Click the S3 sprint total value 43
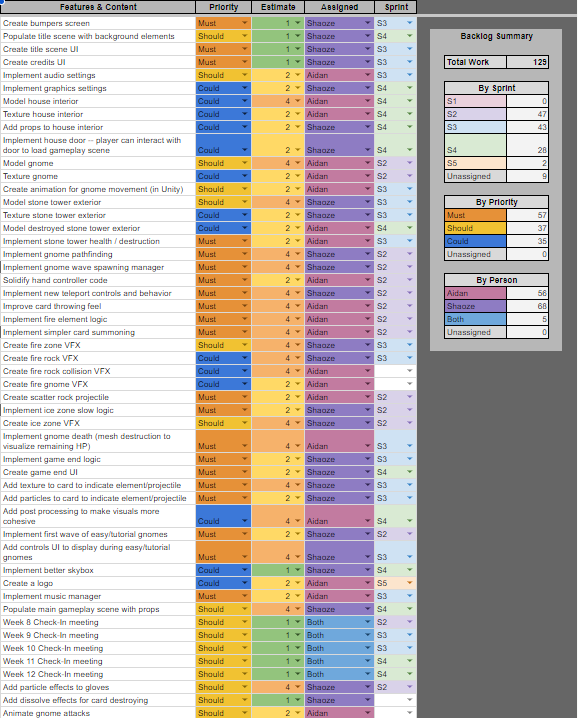Image resolution: width=578 pixels, height=718 pixels. pos(527,127)
